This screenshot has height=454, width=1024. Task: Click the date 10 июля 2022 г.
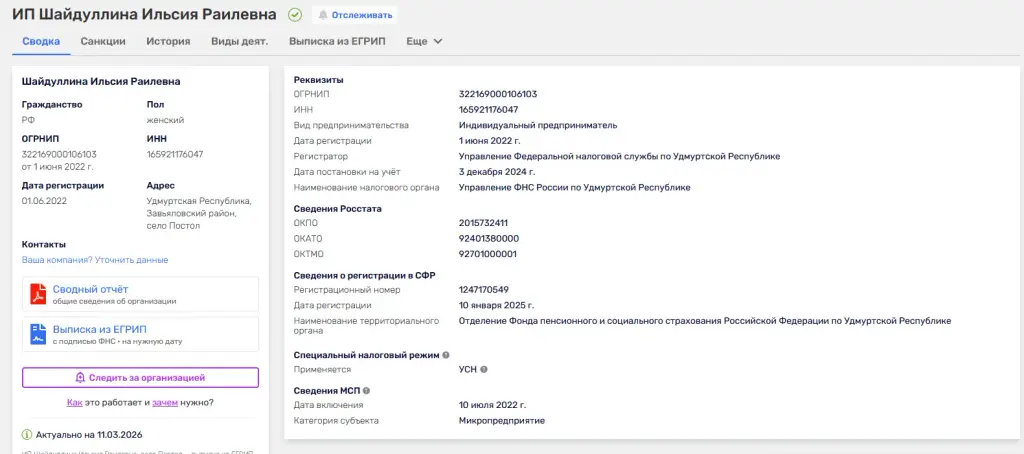[x=492, y=405]
